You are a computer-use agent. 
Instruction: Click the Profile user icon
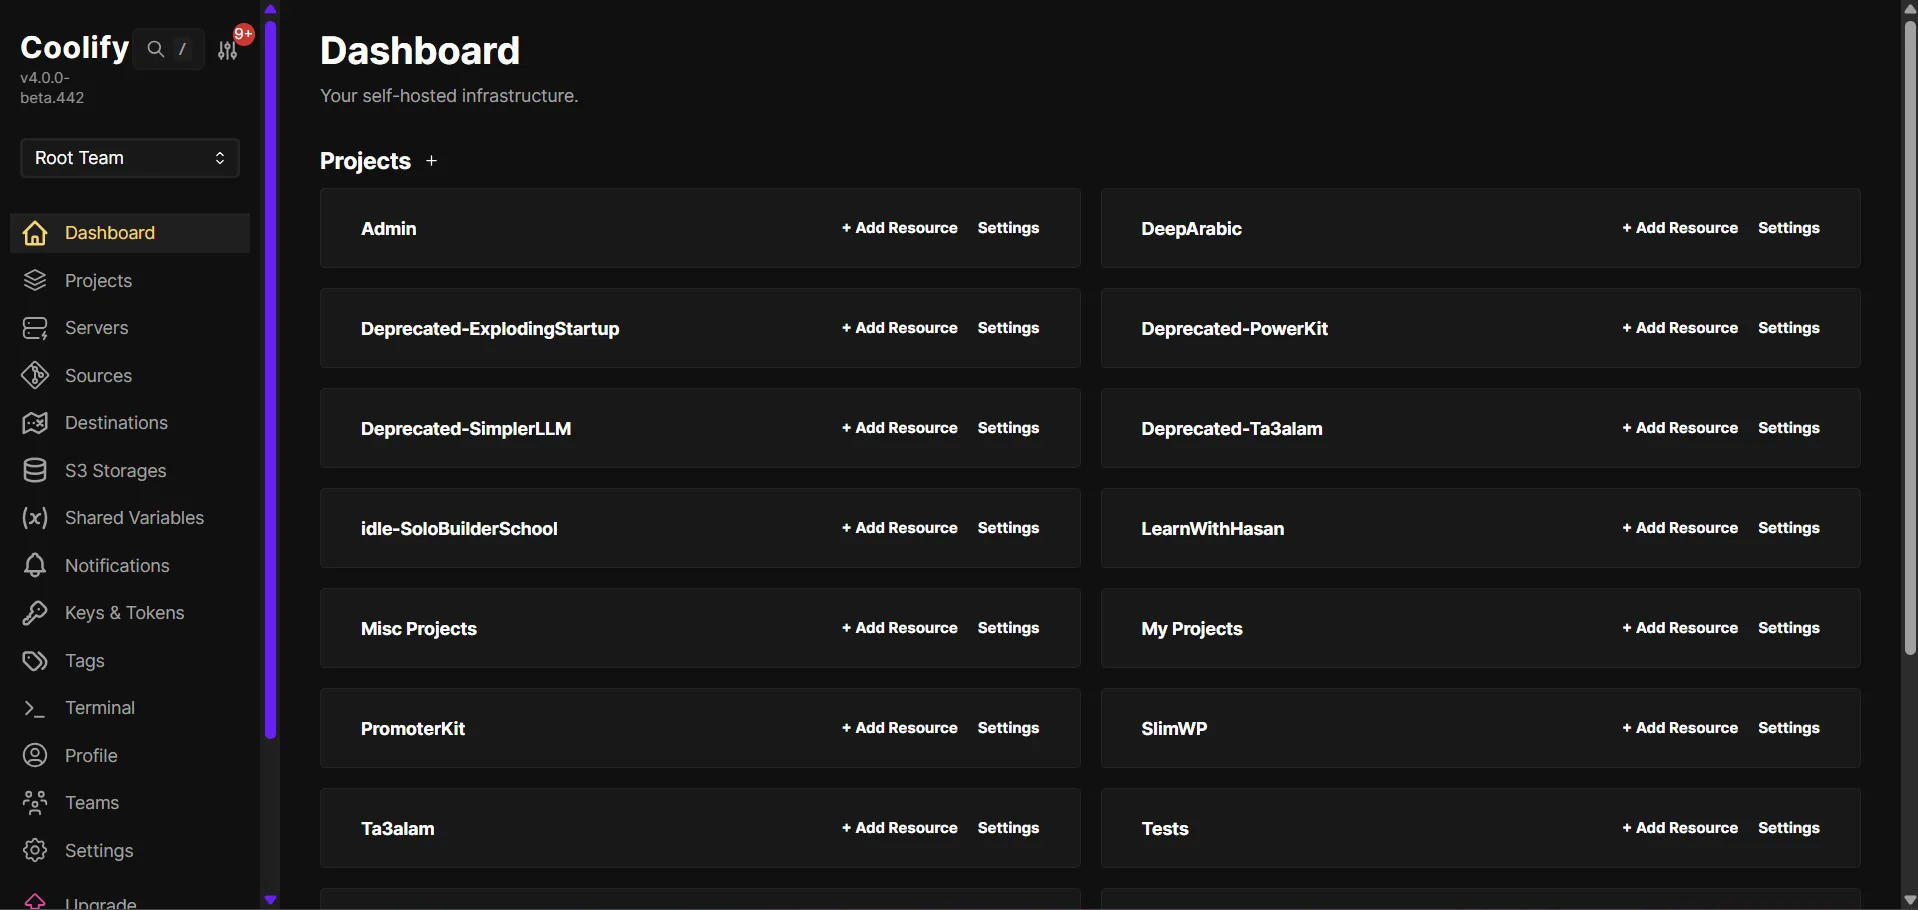[x=35, y=756]
